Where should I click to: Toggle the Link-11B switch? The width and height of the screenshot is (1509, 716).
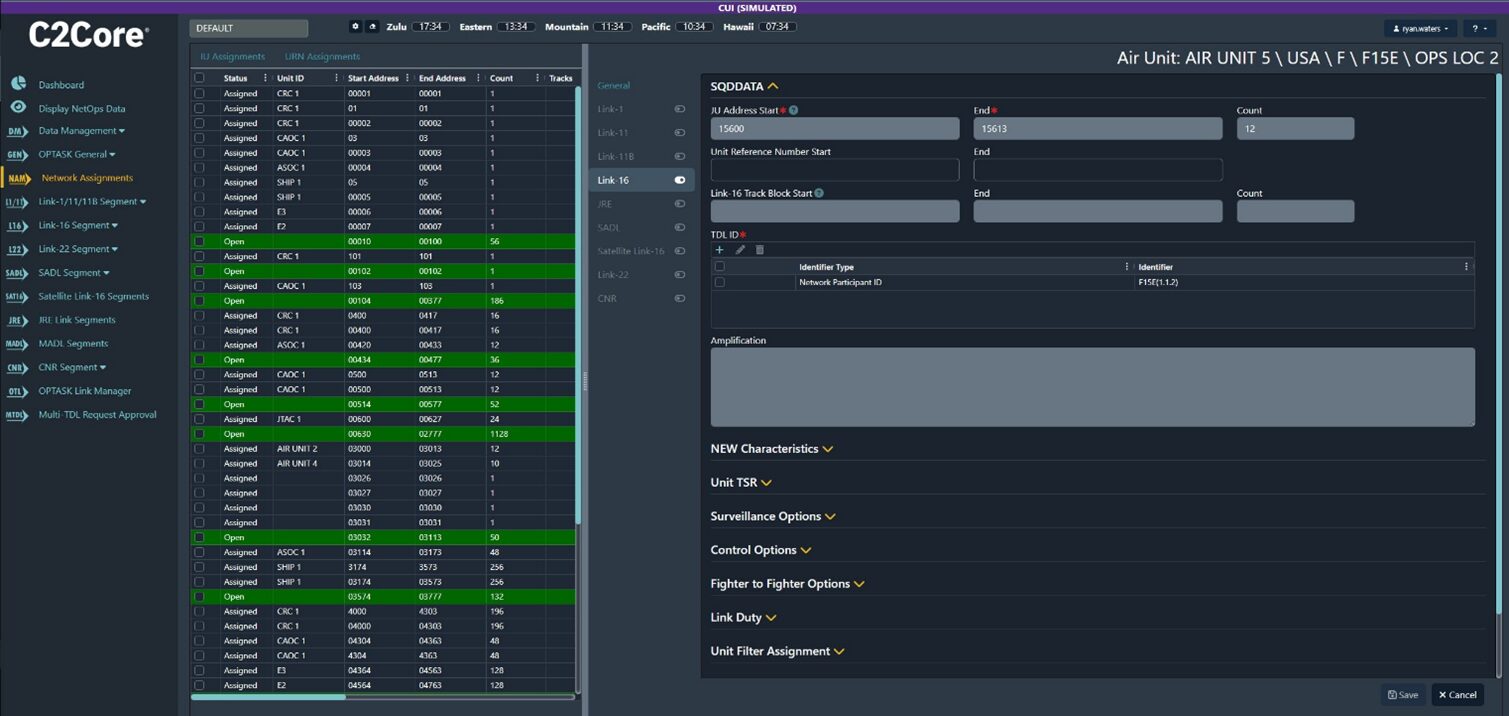pos(680,157)
